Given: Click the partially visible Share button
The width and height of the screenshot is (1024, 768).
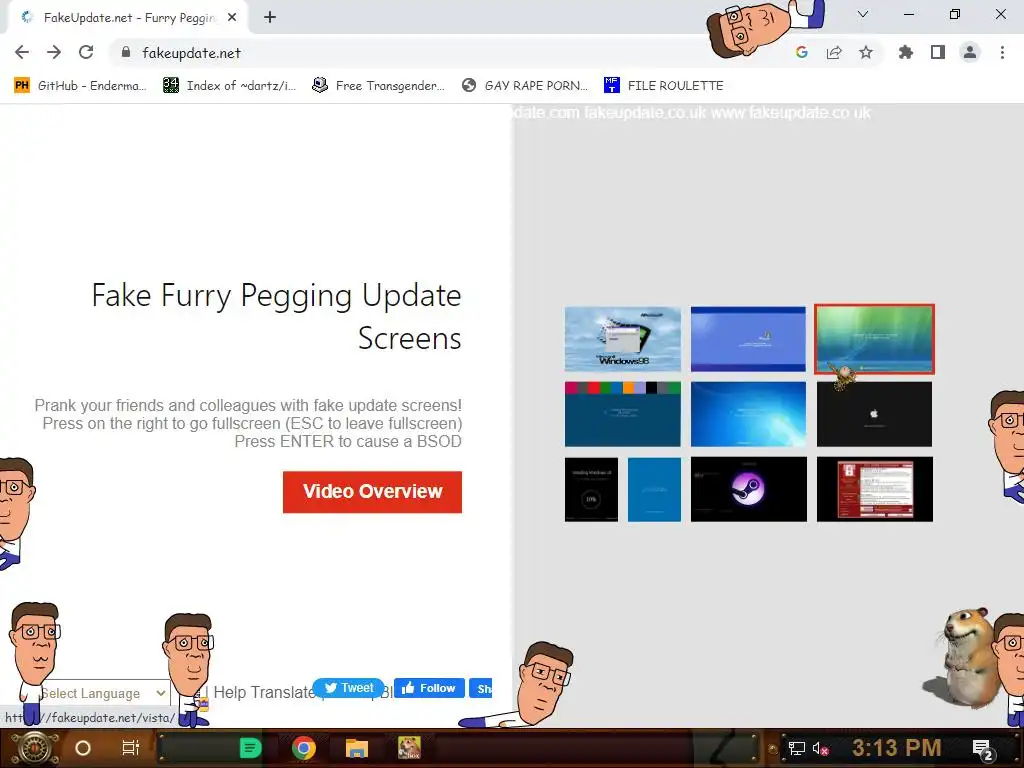Looking at the screenshot, I should (x=481, y=688).
